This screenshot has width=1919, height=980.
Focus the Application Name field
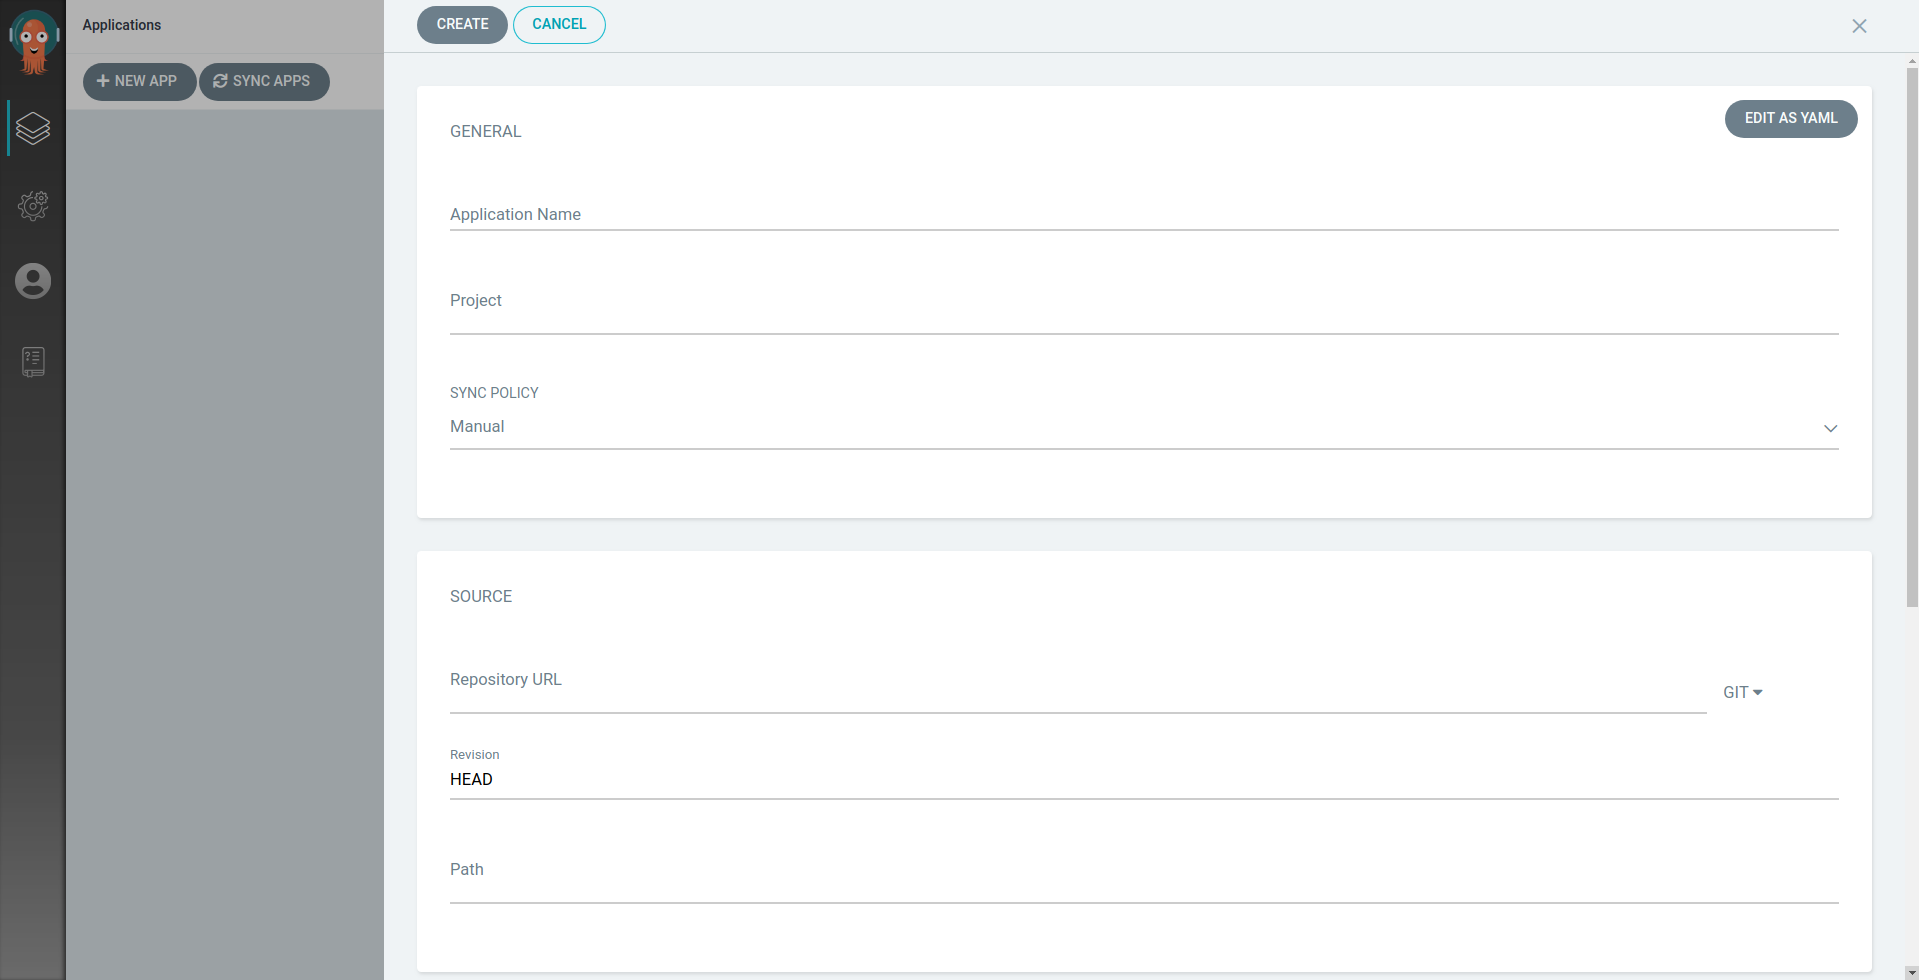[x=1144, y=214]
